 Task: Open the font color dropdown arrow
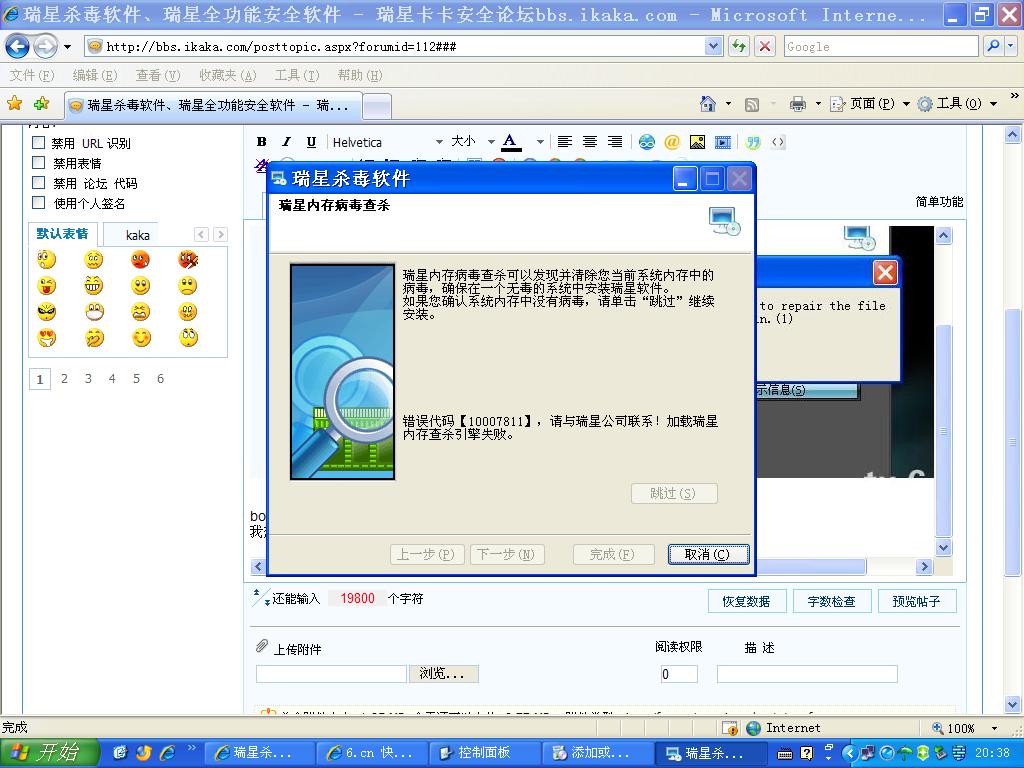pos(540,142)
